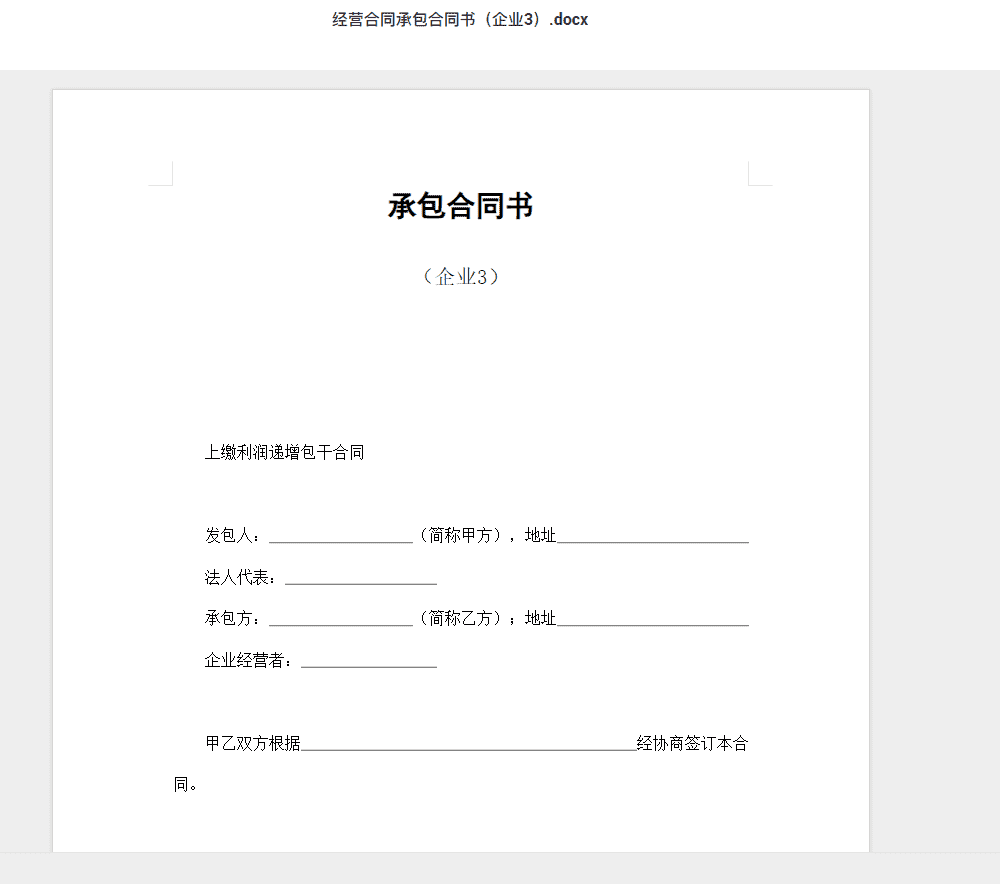Click the trailing text 同。
The width and height of the screenshot is (1000, 890).
pos(185,785)
